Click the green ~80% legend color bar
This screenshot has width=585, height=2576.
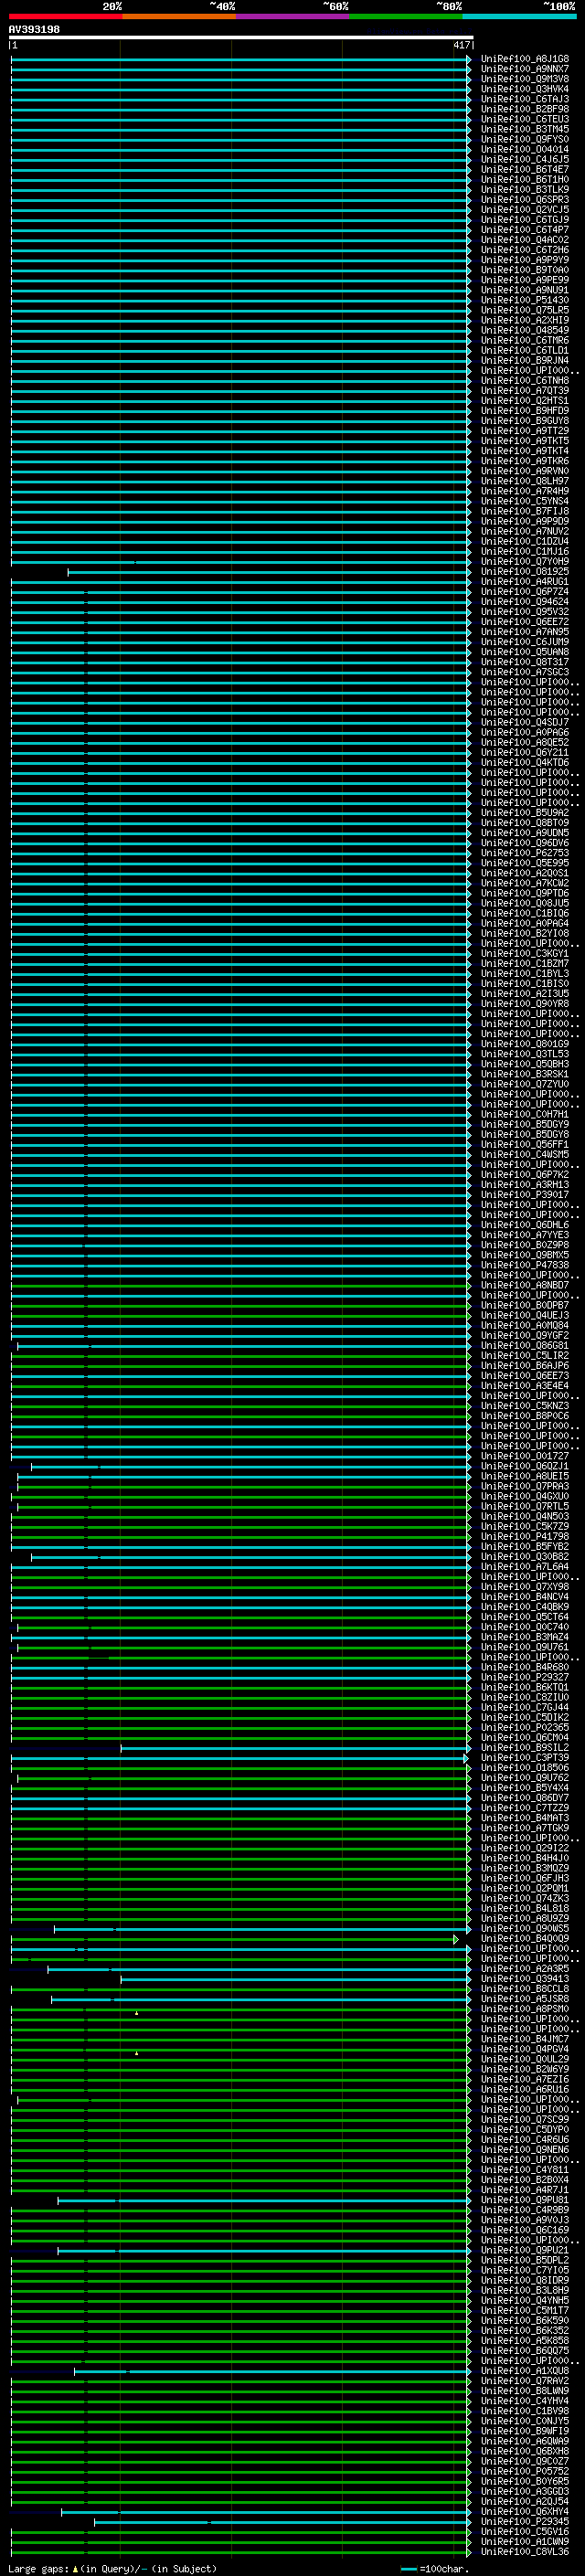coord(405,16)
